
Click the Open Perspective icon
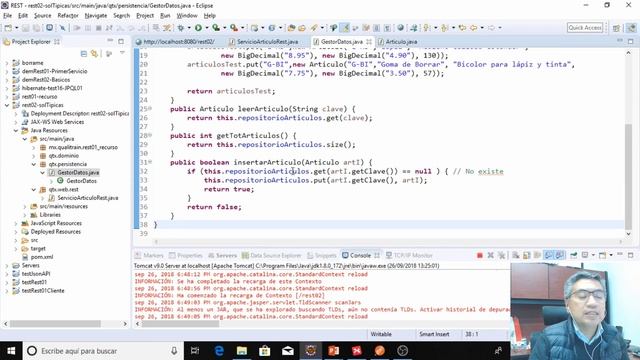tap(616, 28)
